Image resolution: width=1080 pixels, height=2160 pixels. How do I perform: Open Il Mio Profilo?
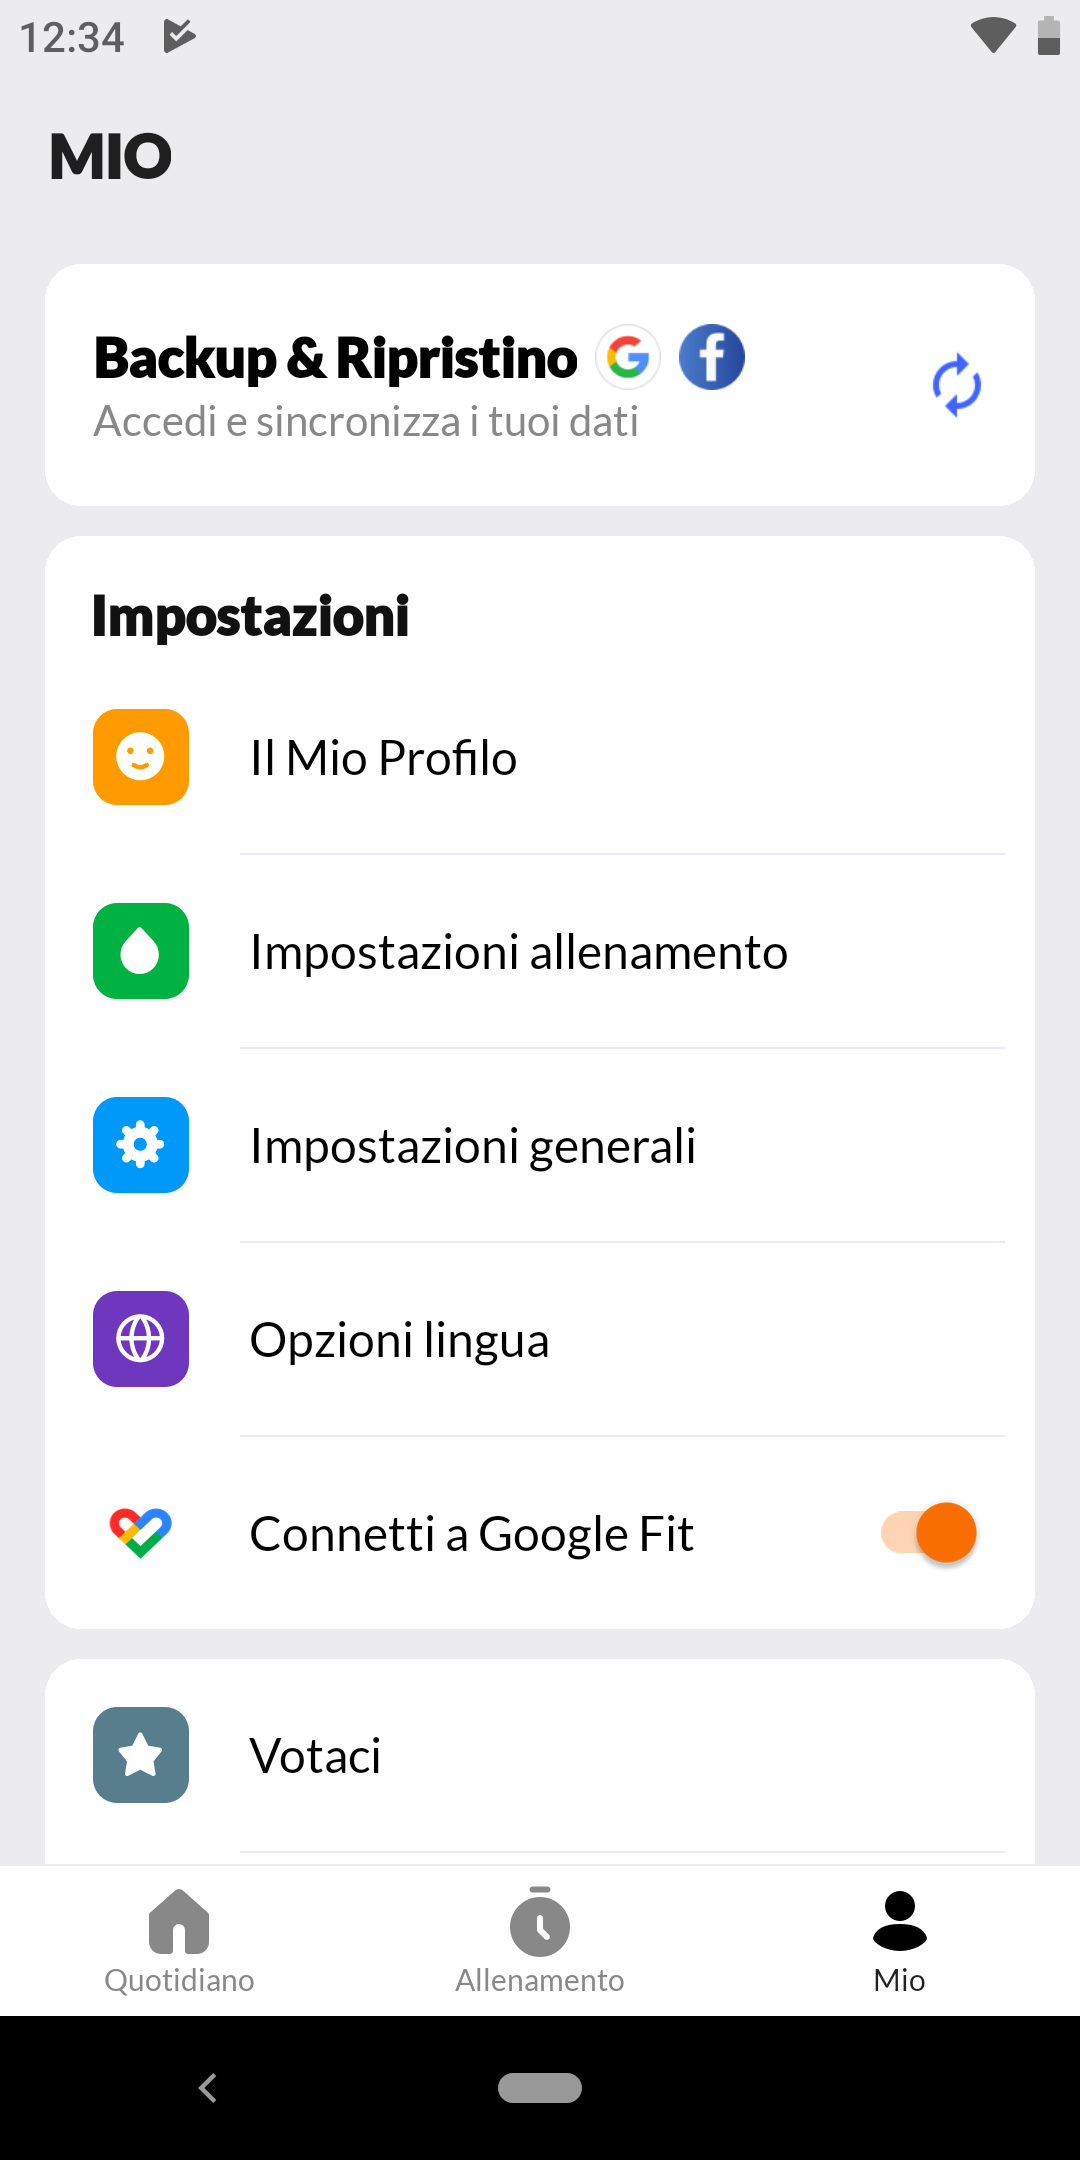pos(540,757)
